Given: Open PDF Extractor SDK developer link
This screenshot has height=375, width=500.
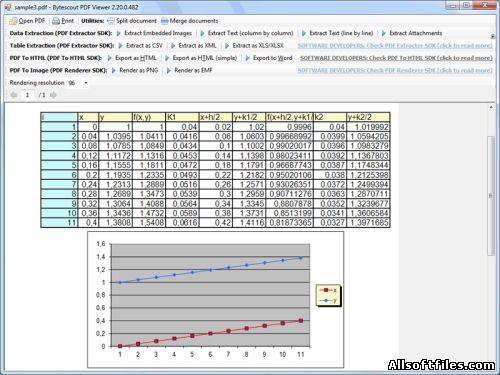Looking at the screenshot, I should (395, 45).
